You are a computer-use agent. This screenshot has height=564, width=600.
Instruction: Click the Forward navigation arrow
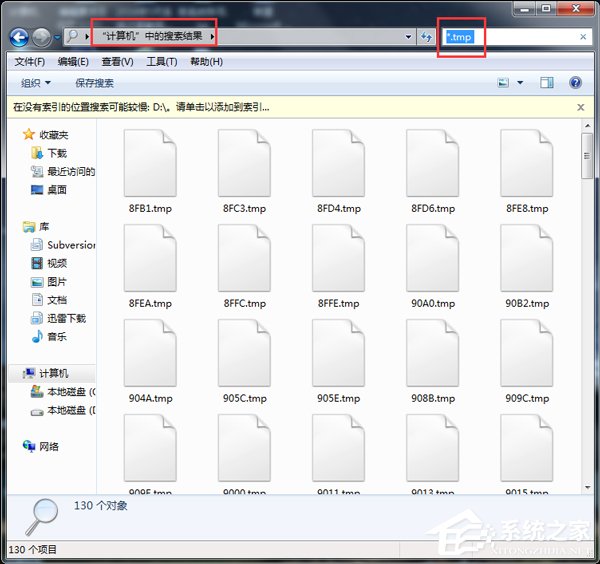click(42, 37)
